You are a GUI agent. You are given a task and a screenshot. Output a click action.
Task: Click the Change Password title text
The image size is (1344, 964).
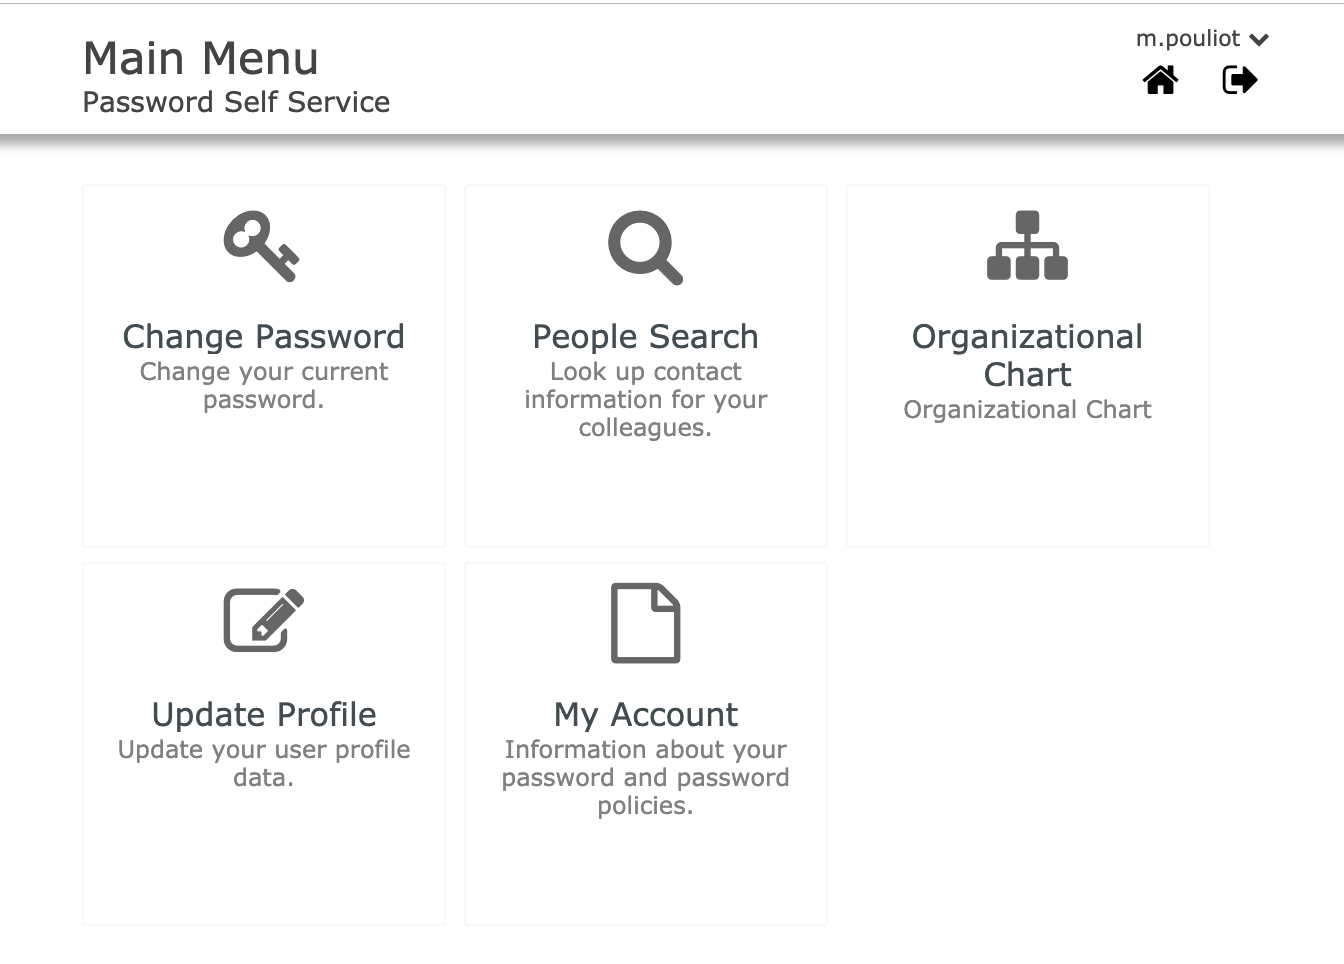(x=263, y=337)
